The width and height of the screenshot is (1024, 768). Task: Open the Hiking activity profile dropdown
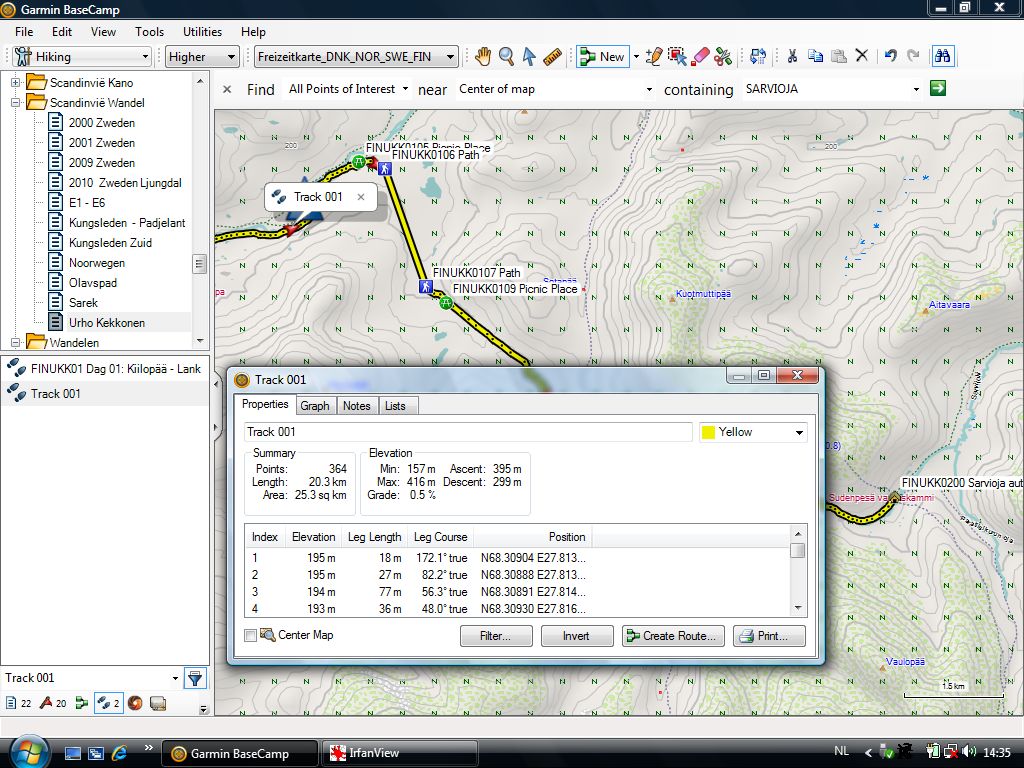[82, 57]
